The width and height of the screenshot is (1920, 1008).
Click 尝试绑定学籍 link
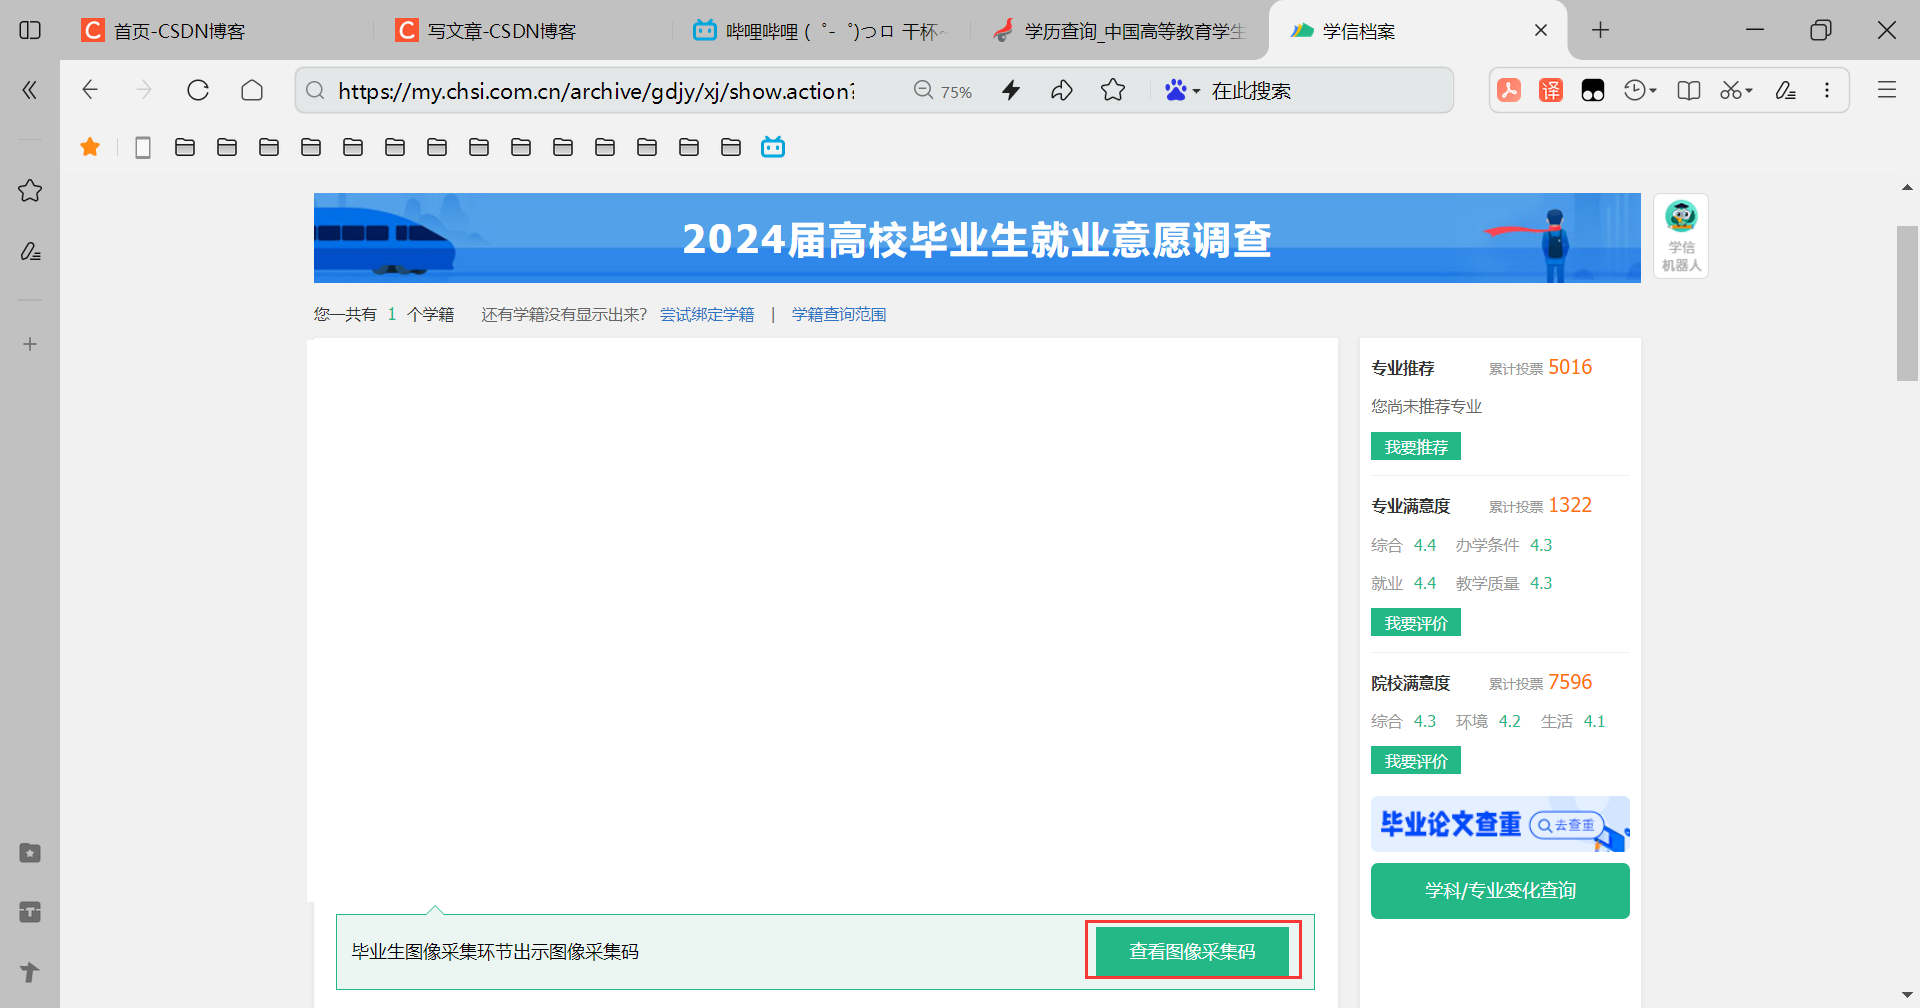click(x=707, y=314)
